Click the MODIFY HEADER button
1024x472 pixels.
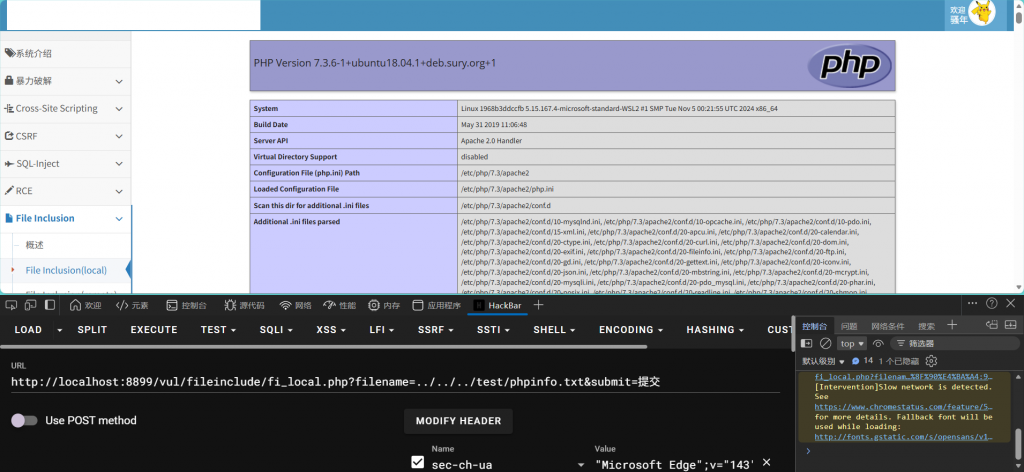[459, 421]
